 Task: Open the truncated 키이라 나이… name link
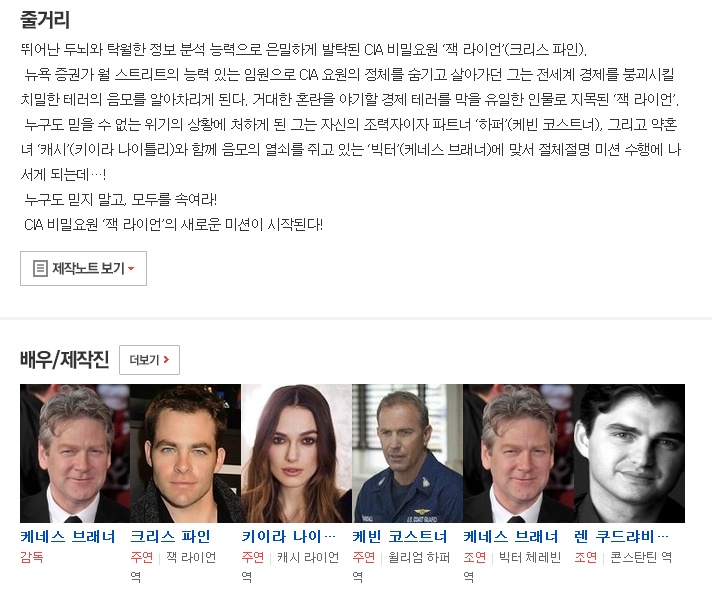pyautogui.click(x=288, y=537)
